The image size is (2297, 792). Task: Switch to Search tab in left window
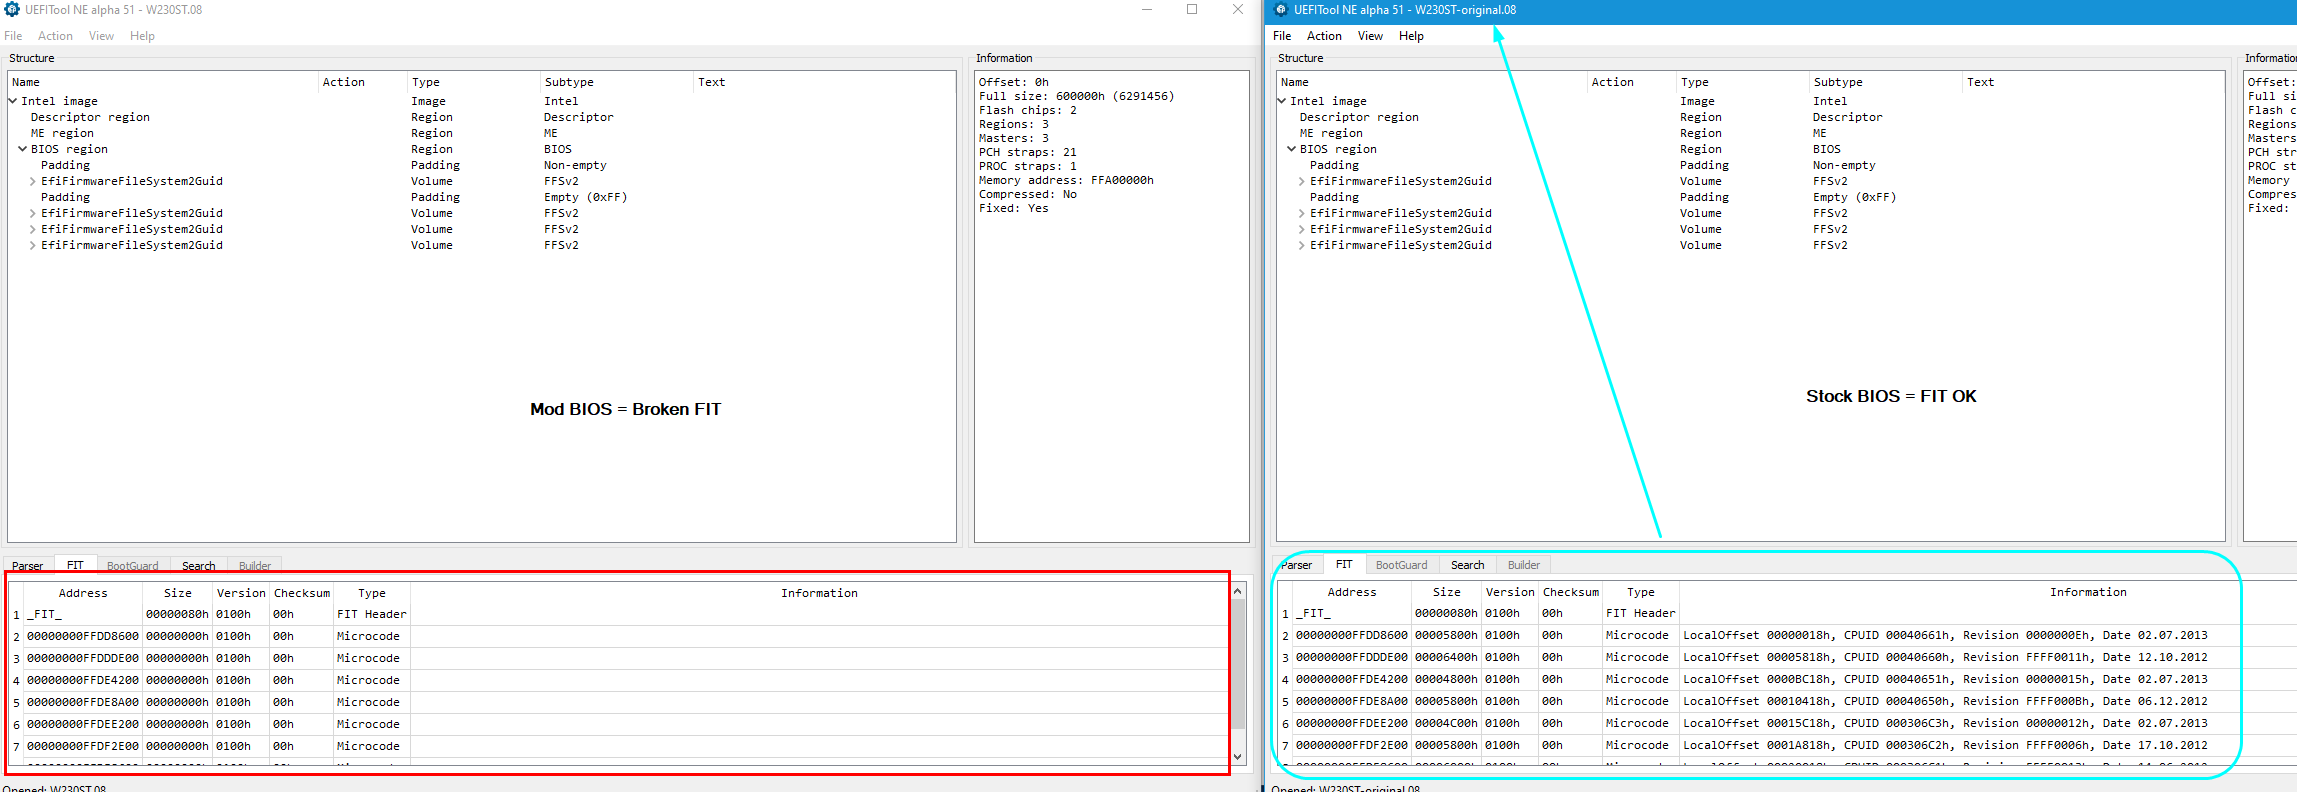(199, 566)
